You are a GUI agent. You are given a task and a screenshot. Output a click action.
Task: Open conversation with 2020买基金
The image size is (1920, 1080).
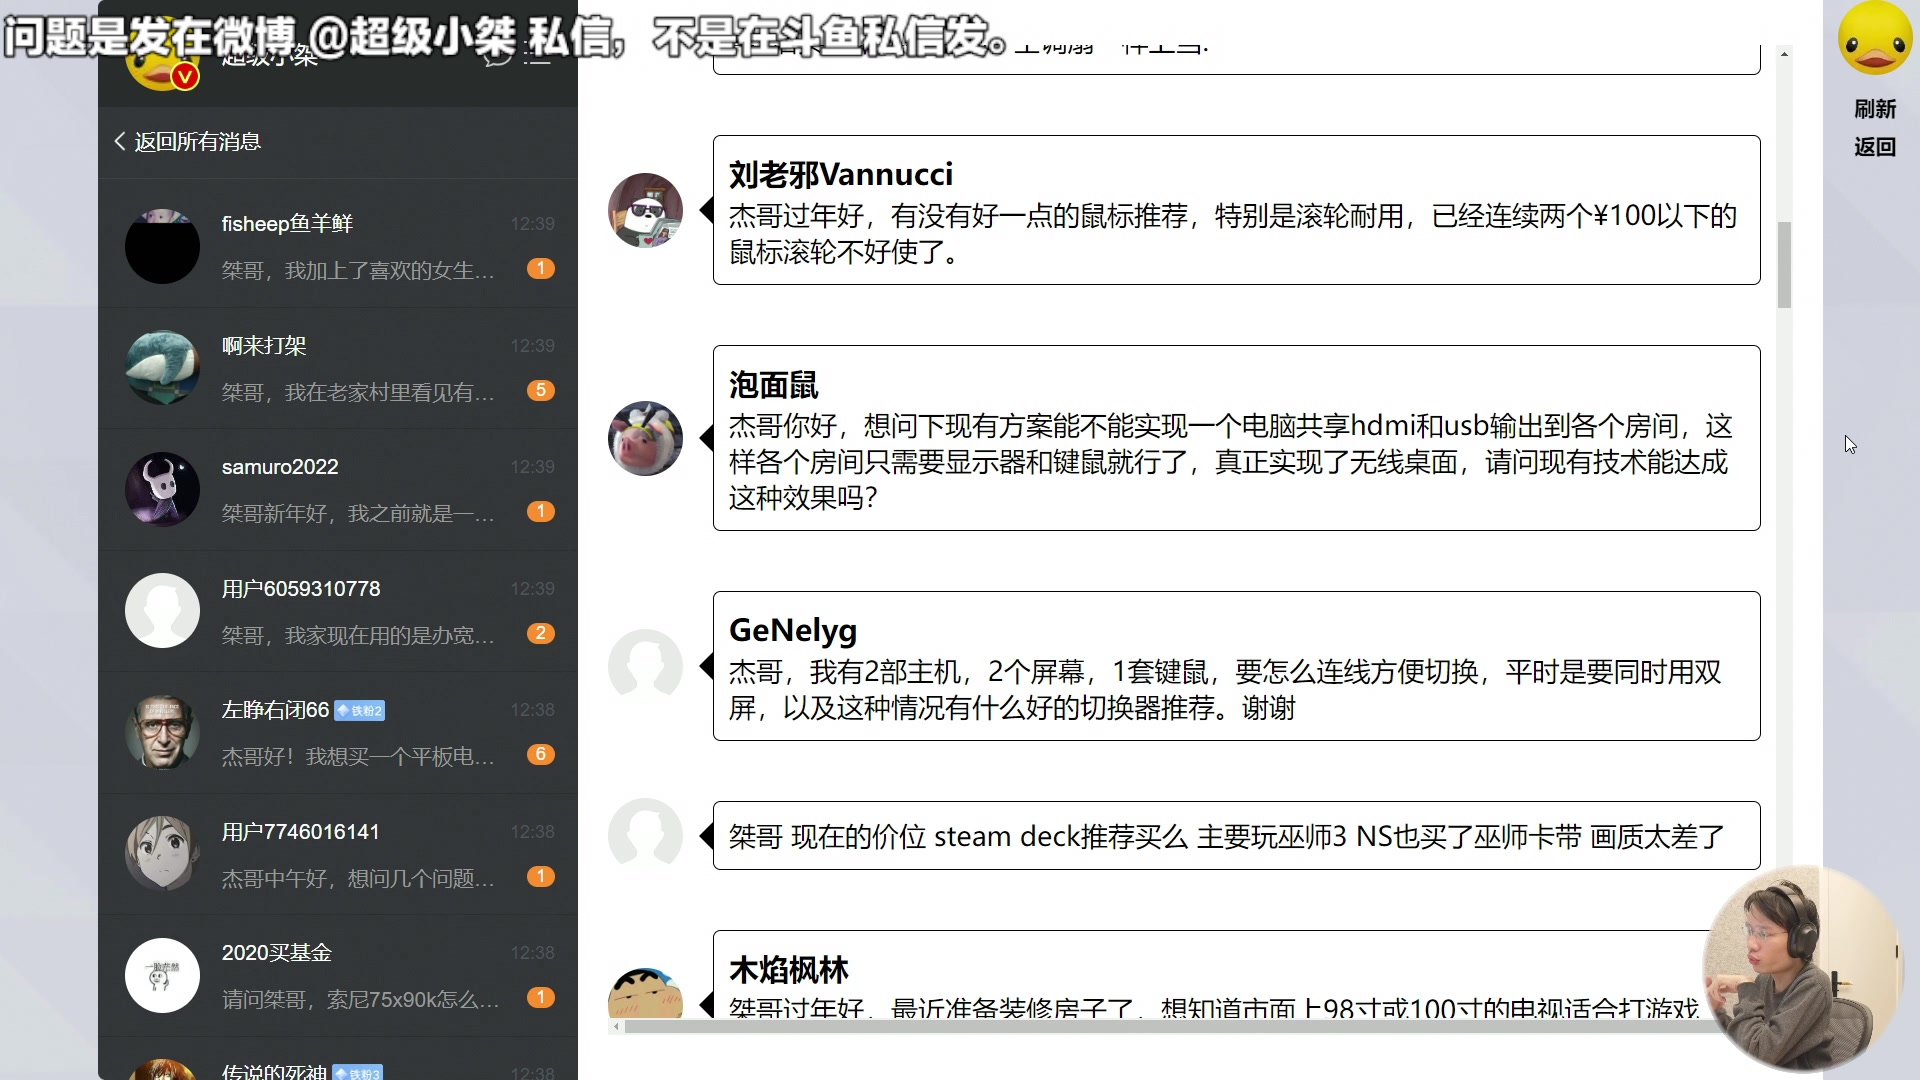(x=338, y=975)
